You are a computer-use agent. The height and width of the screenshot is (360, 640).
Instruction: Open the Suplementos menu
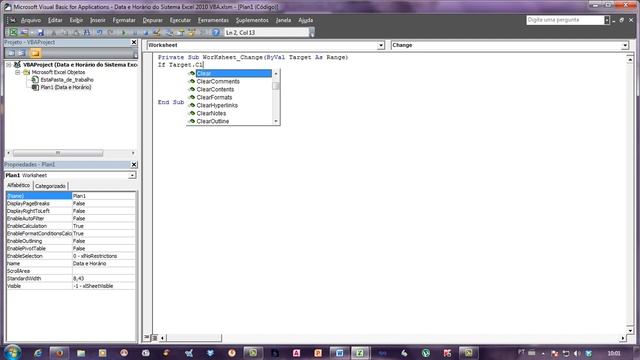(x=252, y=20)
